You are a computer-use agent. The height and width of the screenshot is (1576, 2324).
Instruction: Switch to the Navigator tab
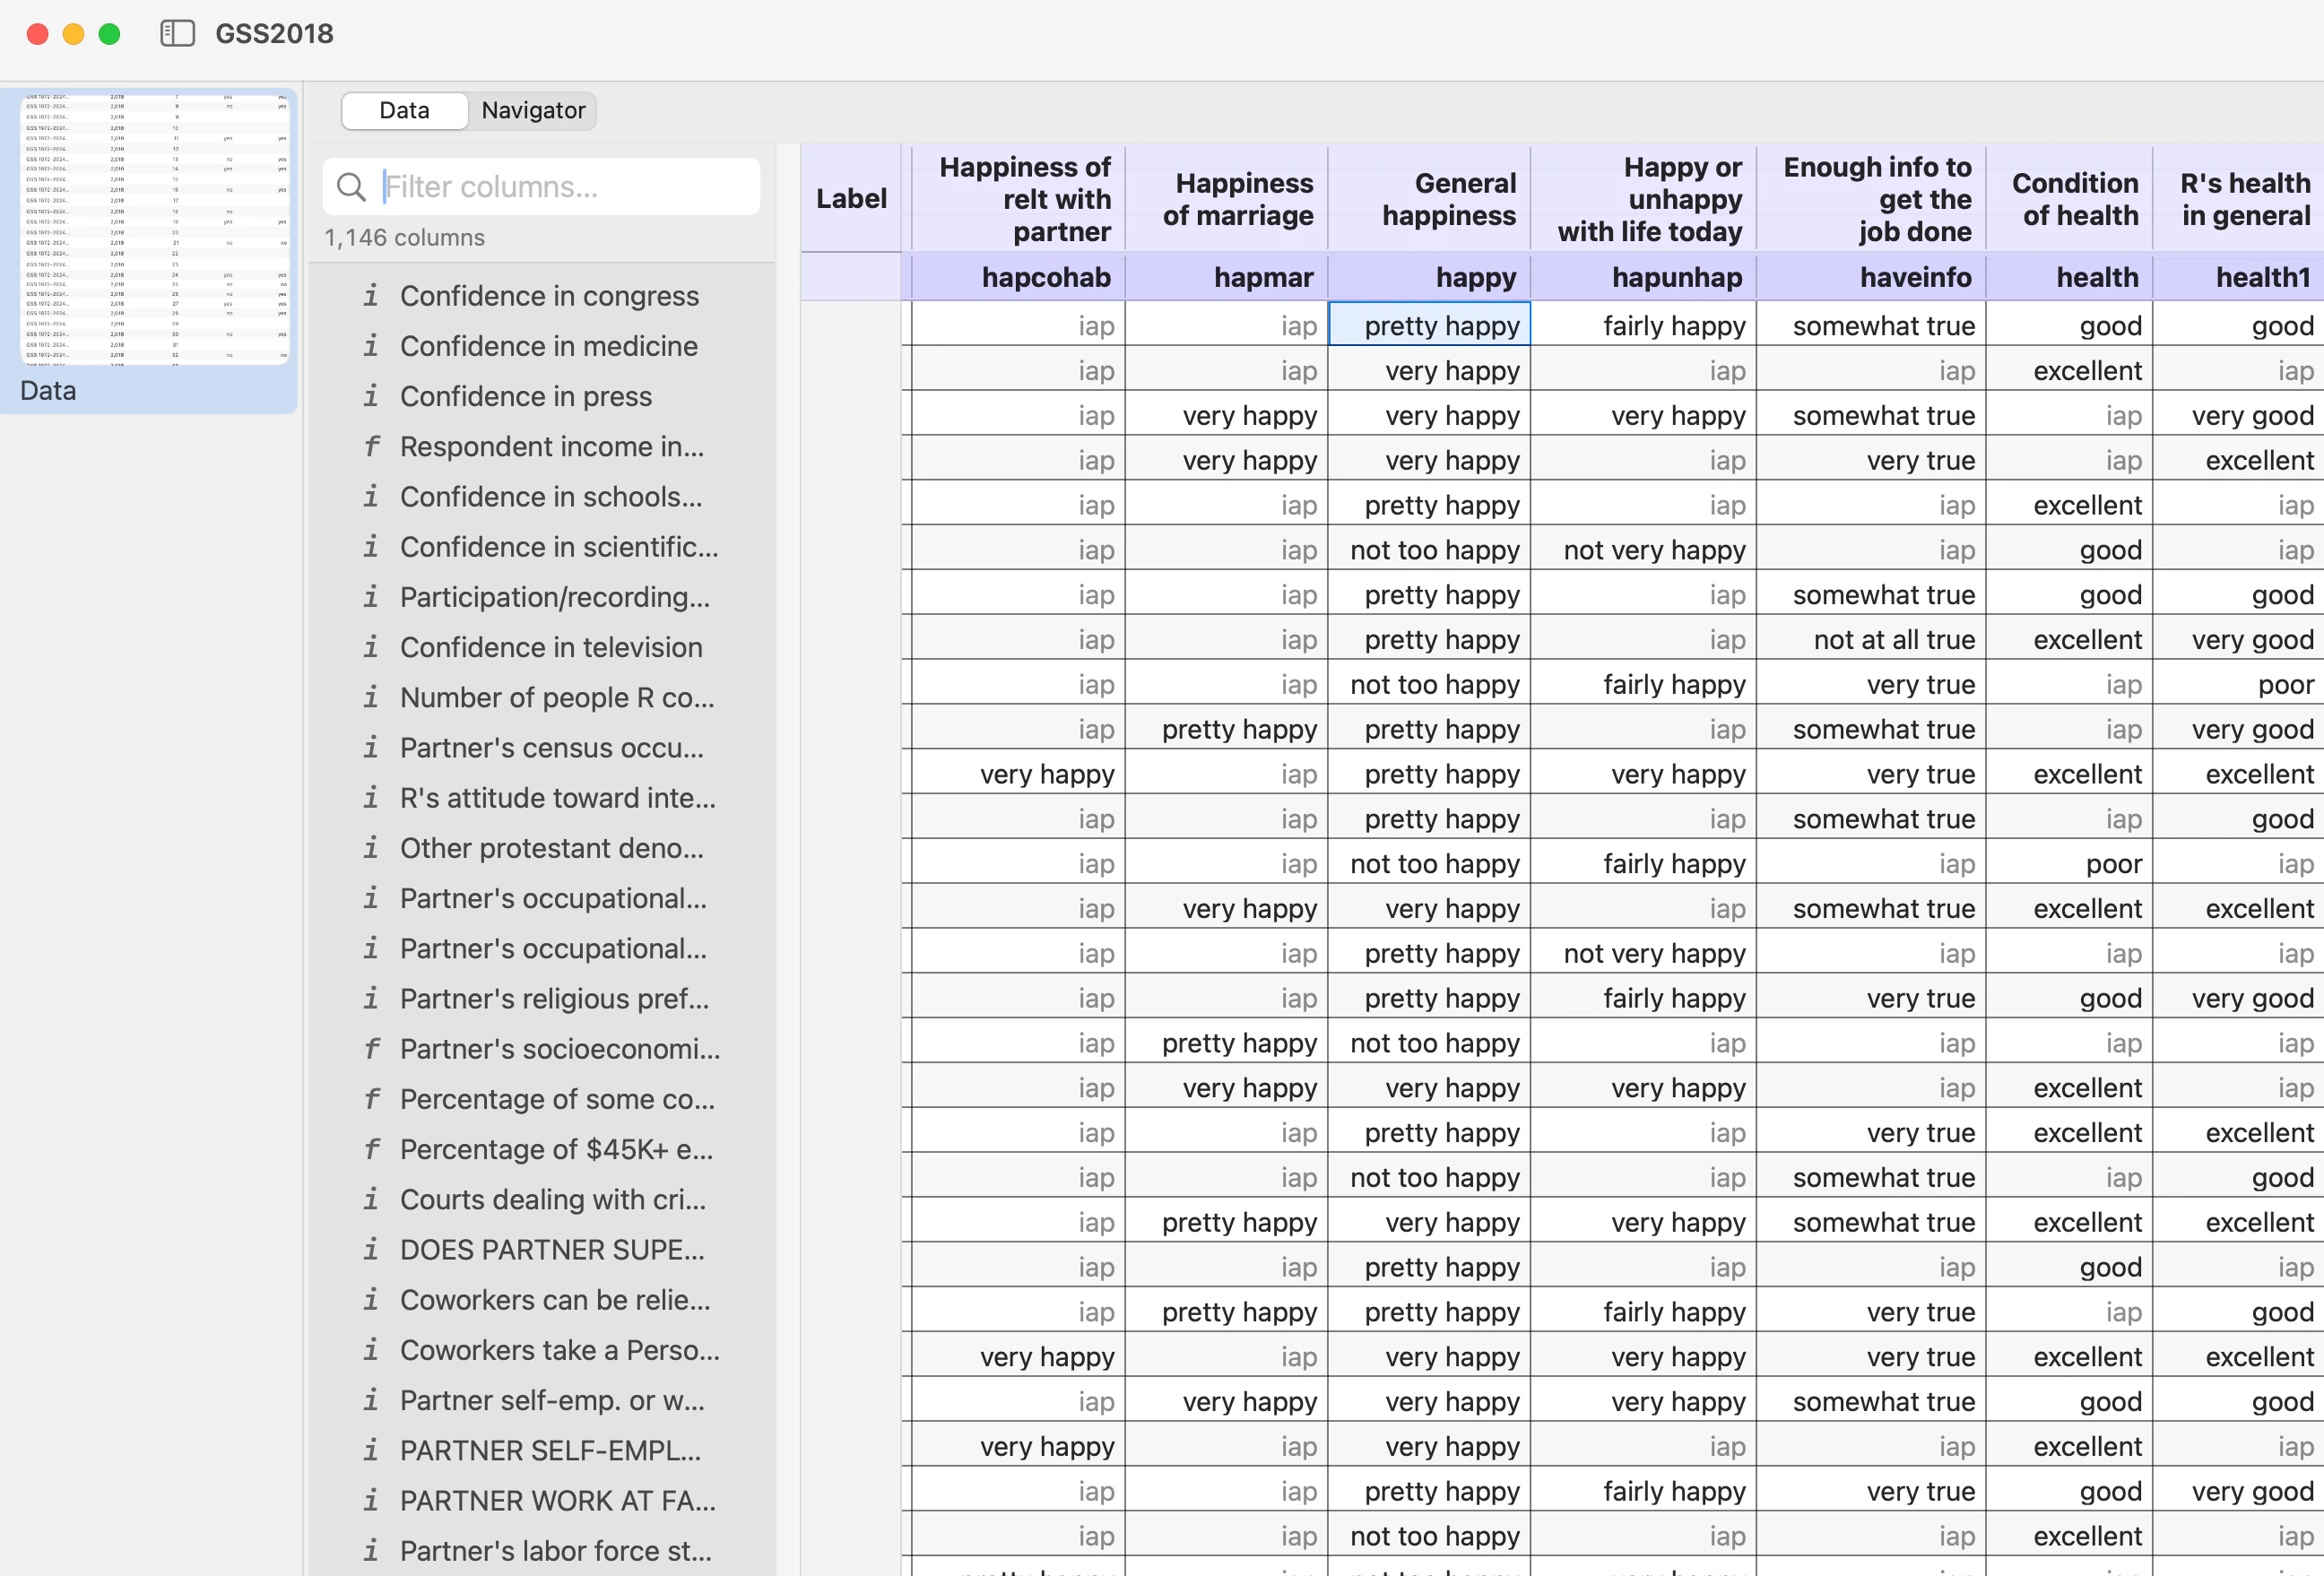click(533, 110)
